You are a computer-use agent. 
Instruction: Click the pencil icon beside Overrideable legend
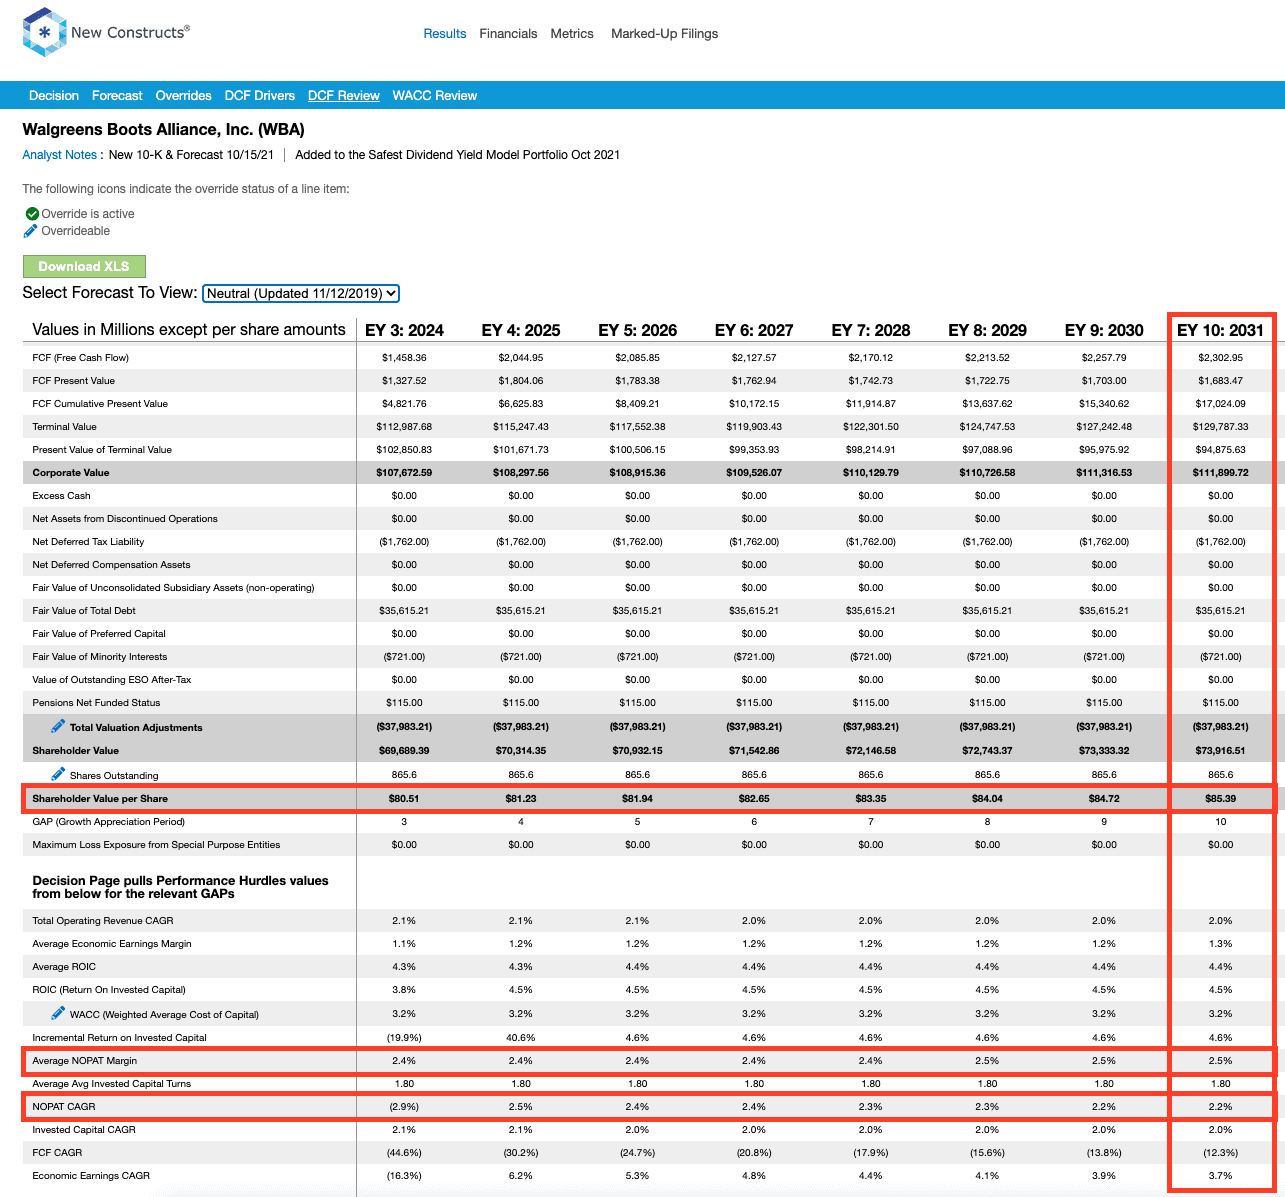(31, 231)
